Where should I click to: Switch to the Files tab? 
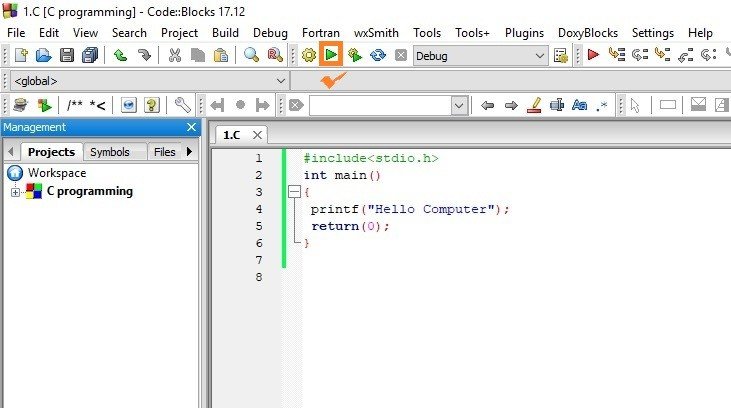click(165, 152)
